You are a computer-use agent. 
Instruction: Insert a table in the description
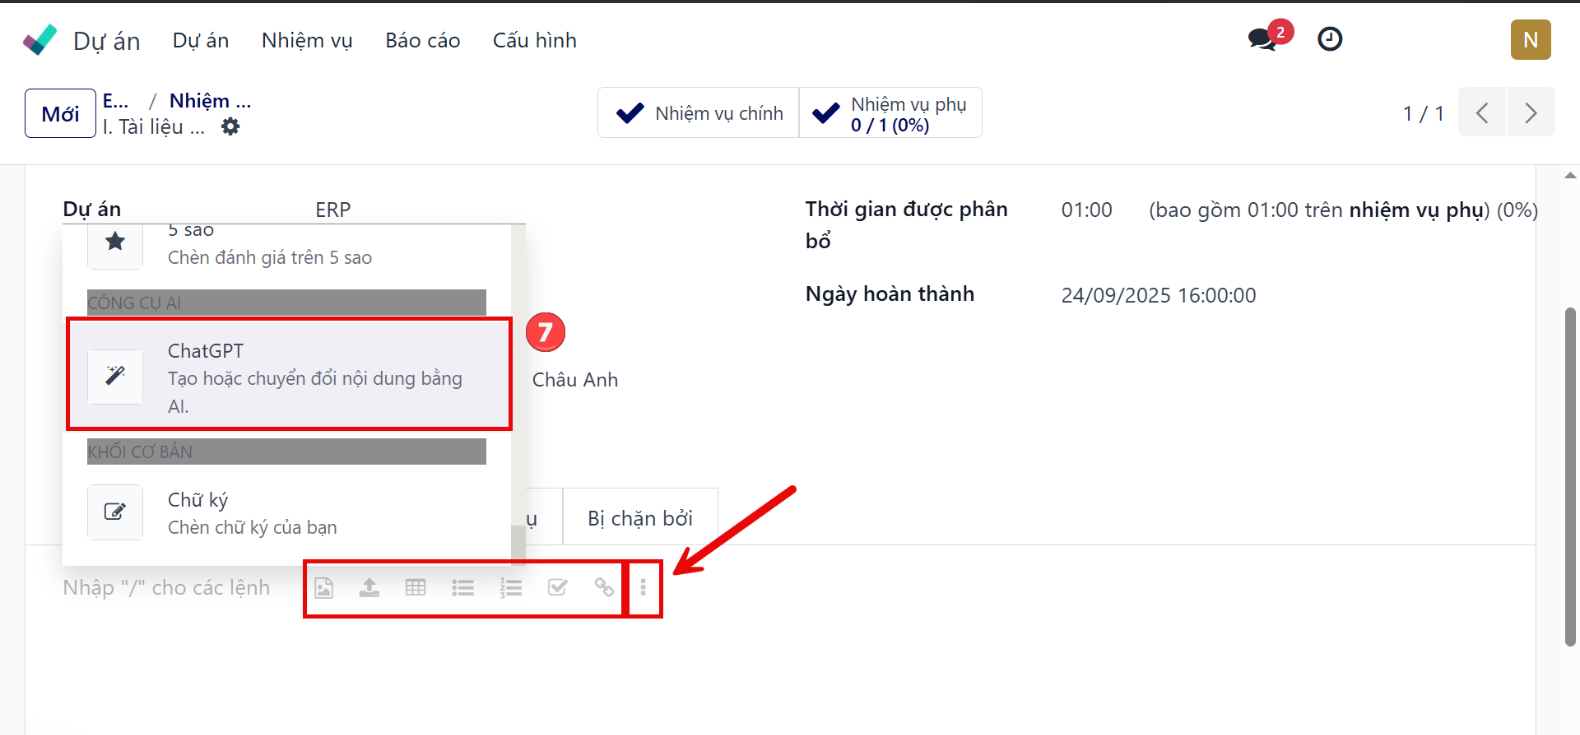[x=416, y=588]
